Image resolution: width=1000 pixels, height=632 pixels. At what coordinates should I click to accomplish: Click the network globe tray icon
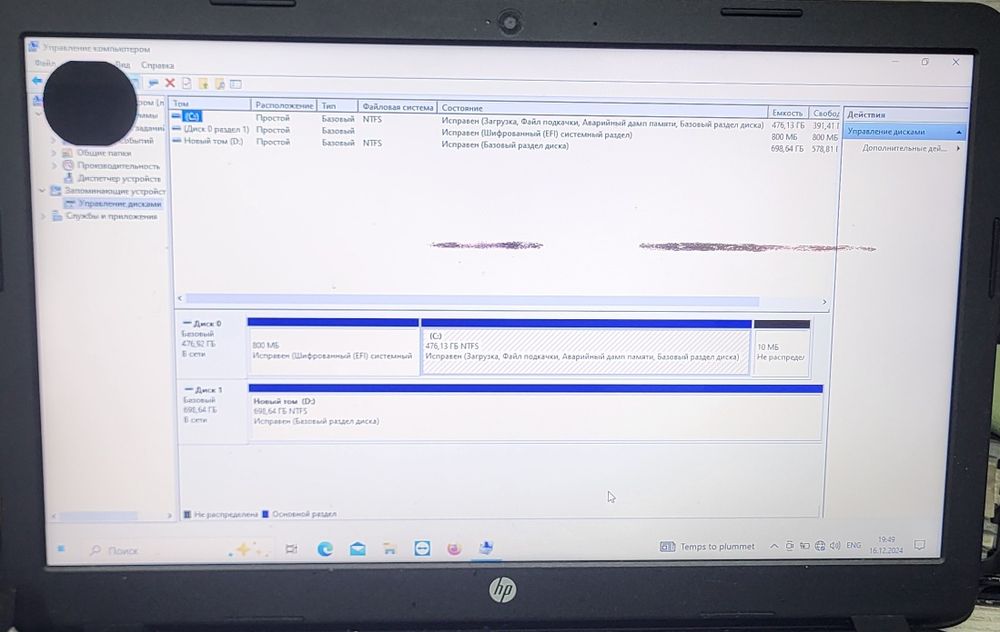820,546
